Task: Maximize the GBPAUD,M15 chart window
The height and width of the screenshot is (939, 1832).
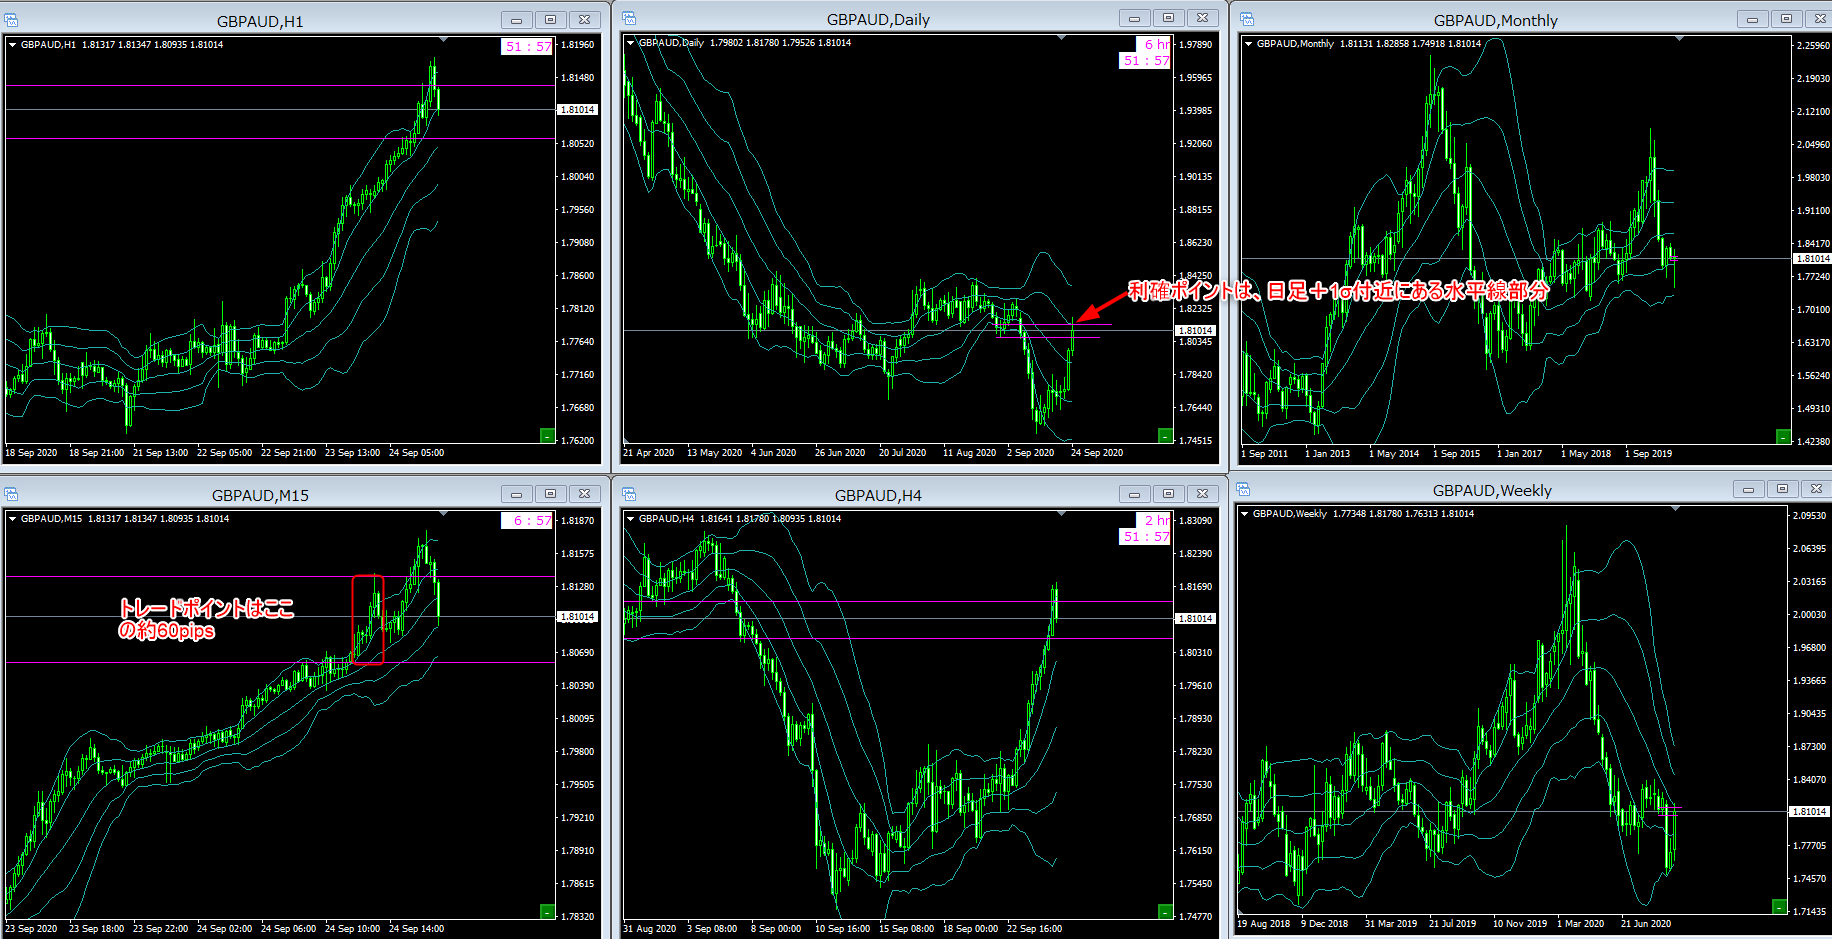Action: pos(550,494)
